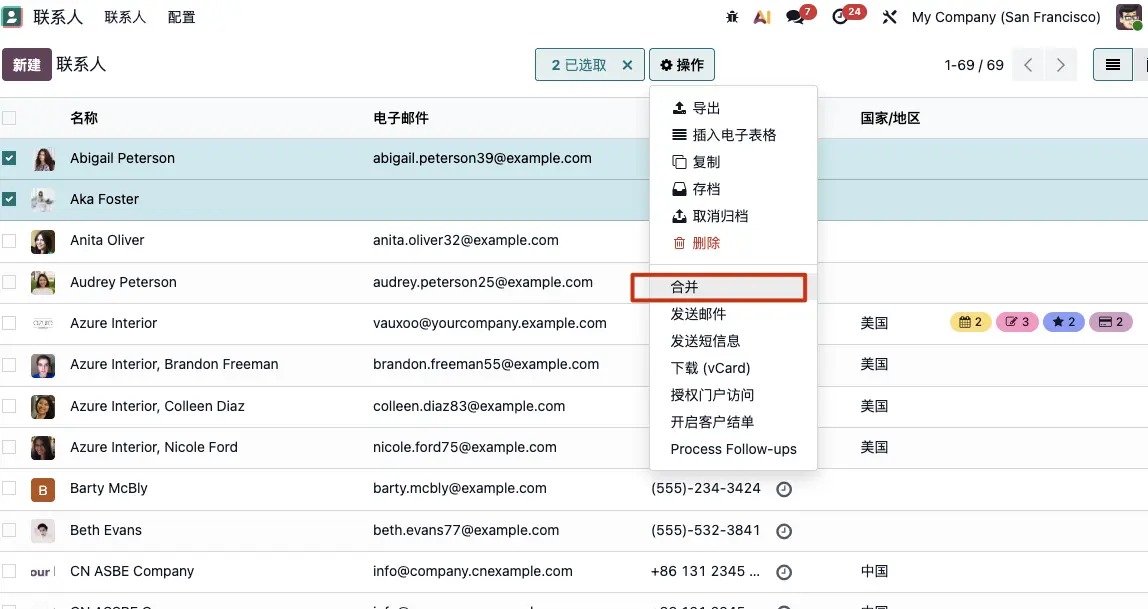This screenshot has height=609, width=1148.
Task: Click the AI assistant icon
Action: [x=762, y=17]
